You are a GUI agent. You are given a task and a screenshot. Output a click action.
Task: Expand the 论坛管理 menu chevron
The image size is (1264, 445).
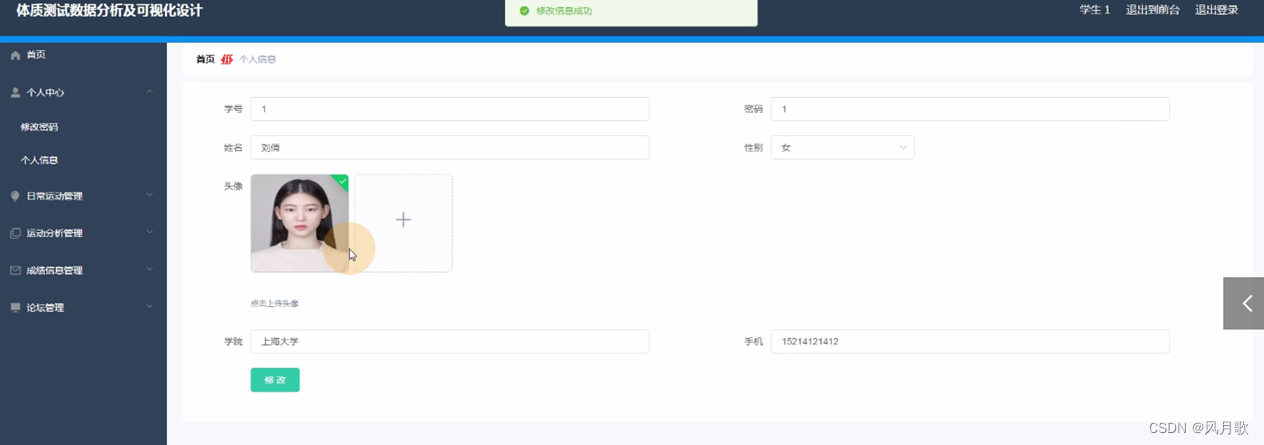pos(149,306)
